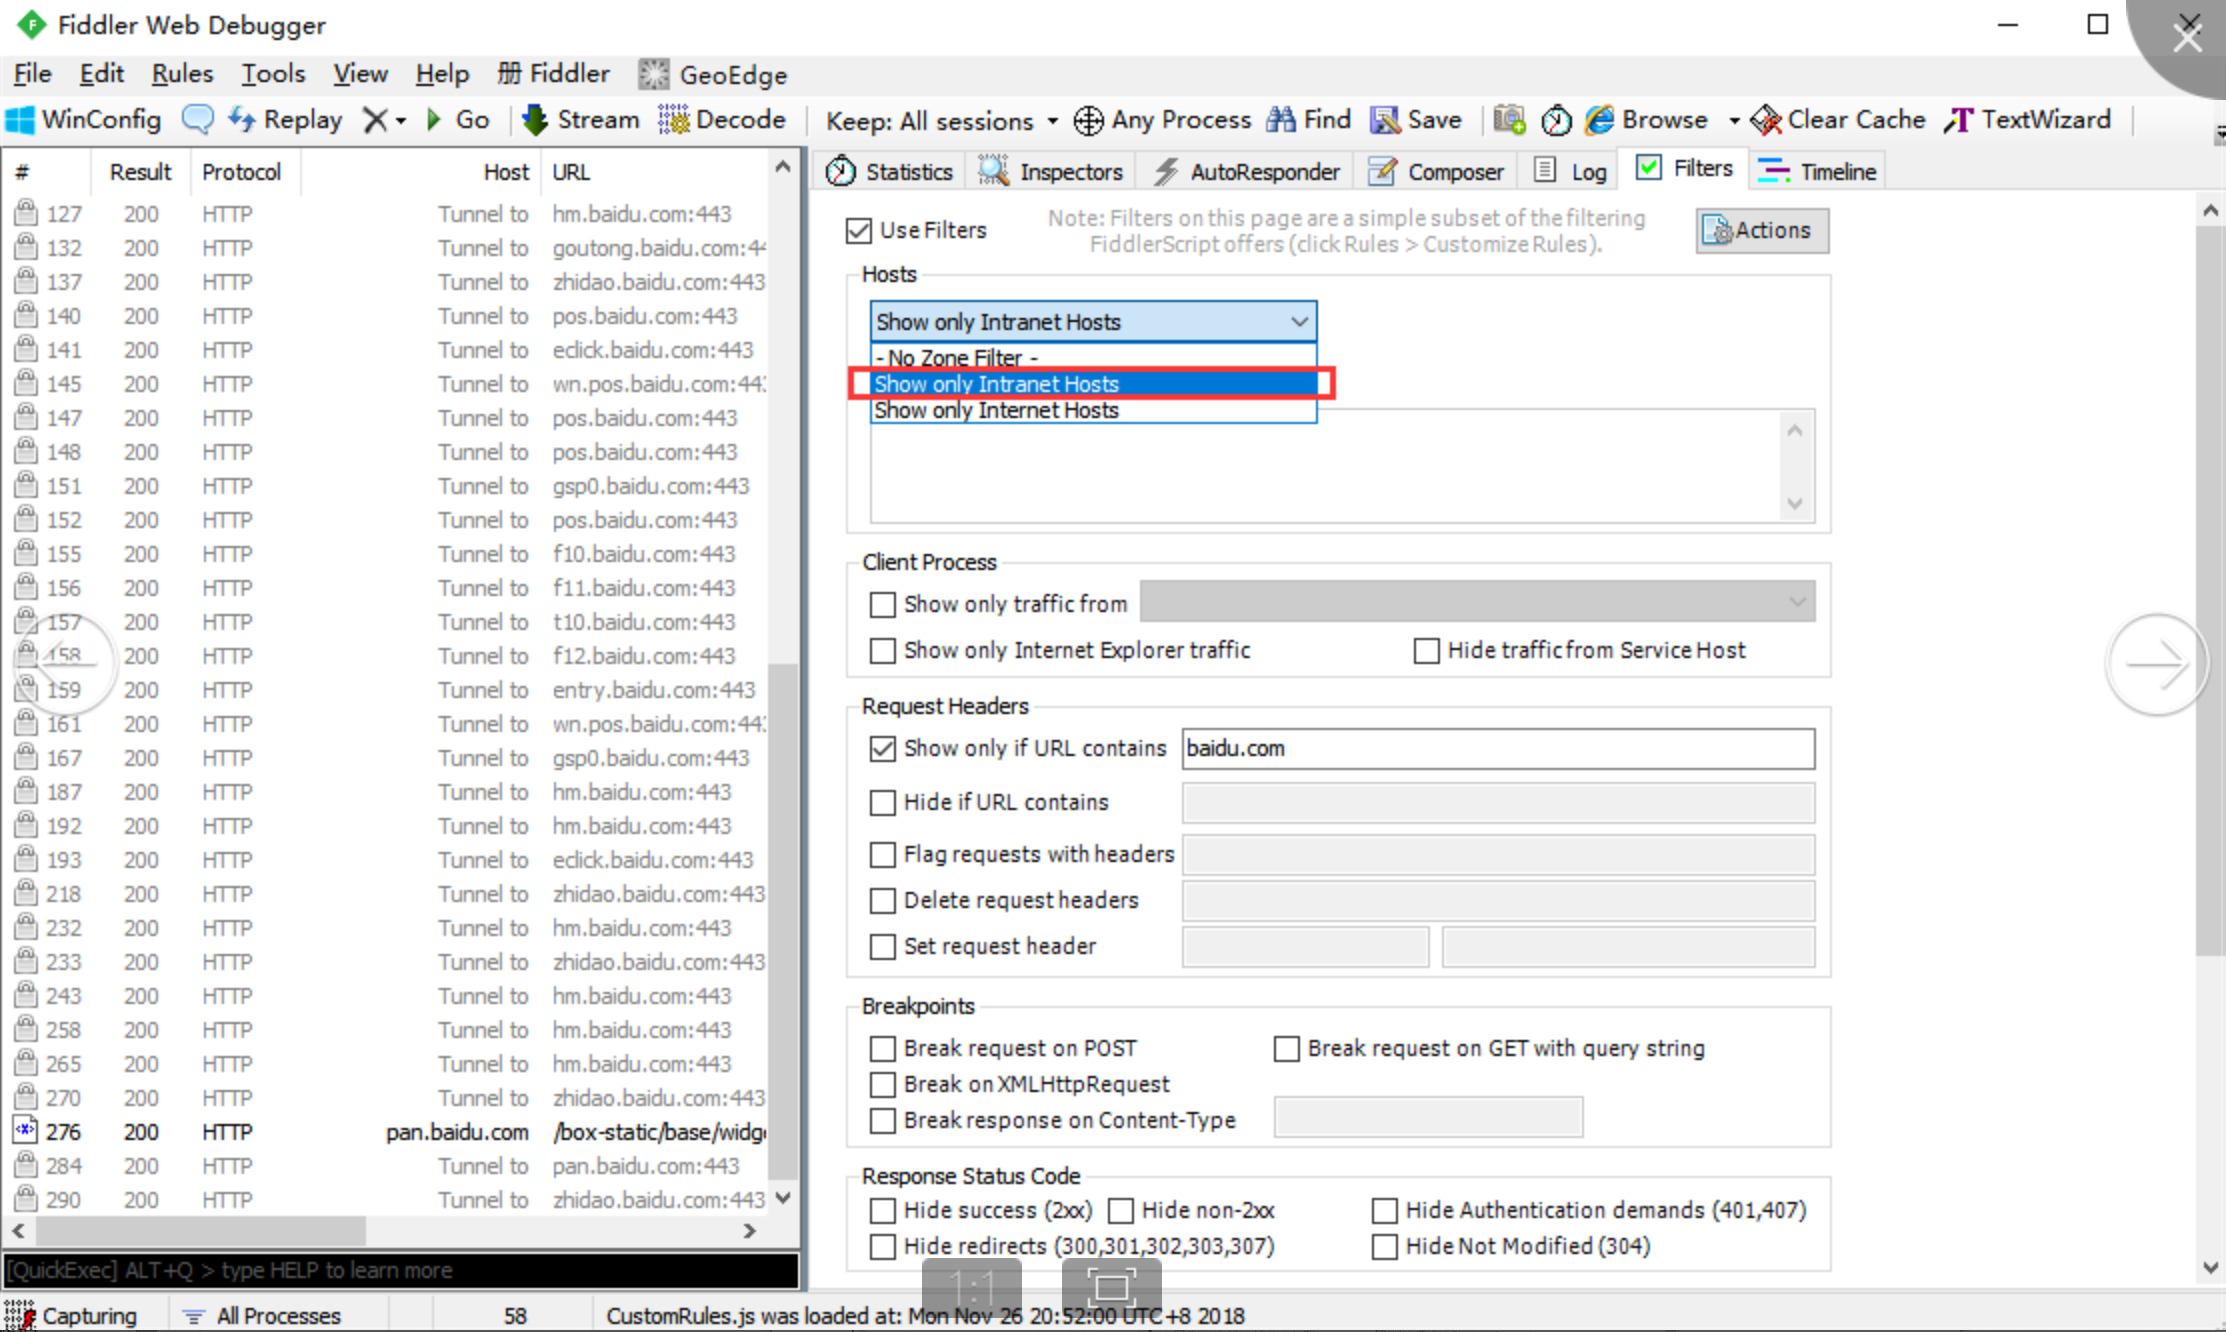Click the Remove sessions X icon

[x=375, y=120]
